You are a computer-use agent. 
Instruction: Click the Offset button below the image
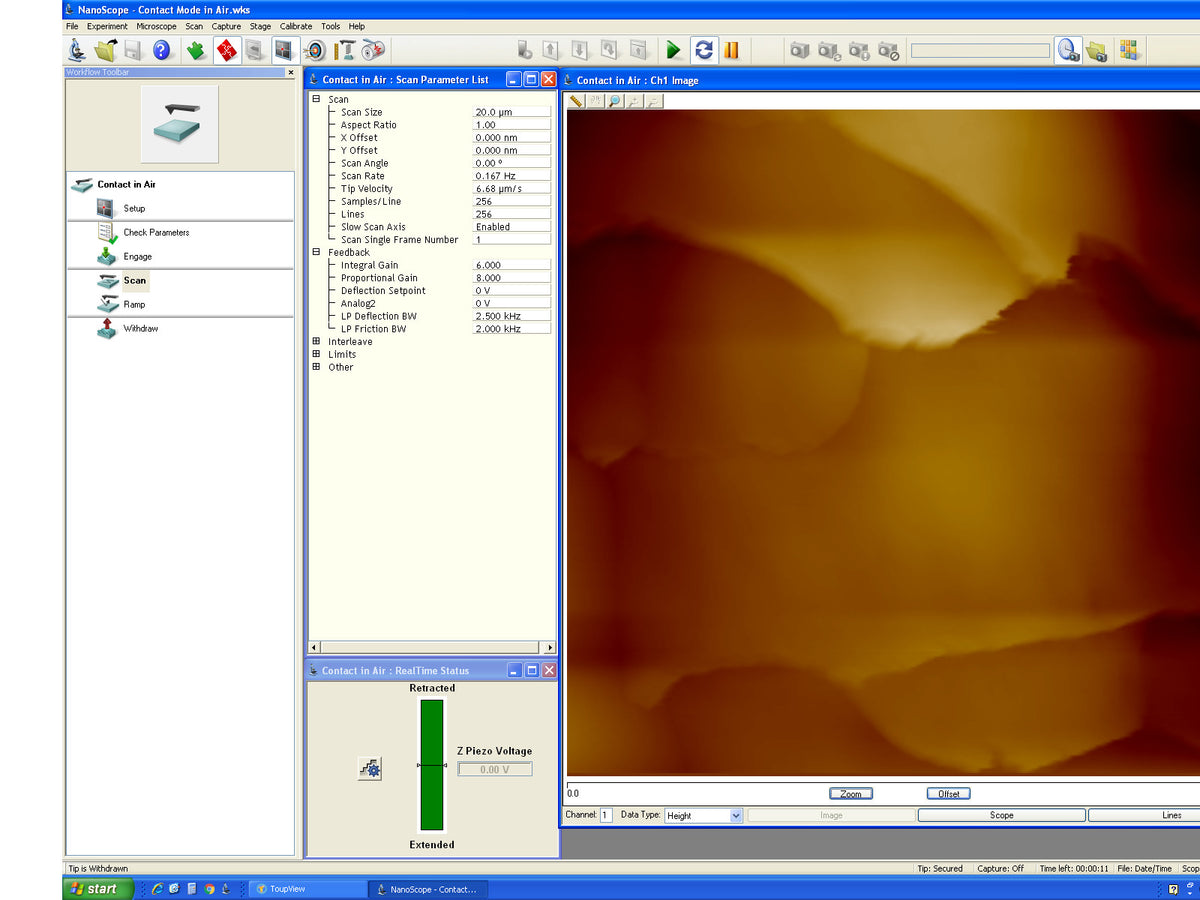click(949, 794)
